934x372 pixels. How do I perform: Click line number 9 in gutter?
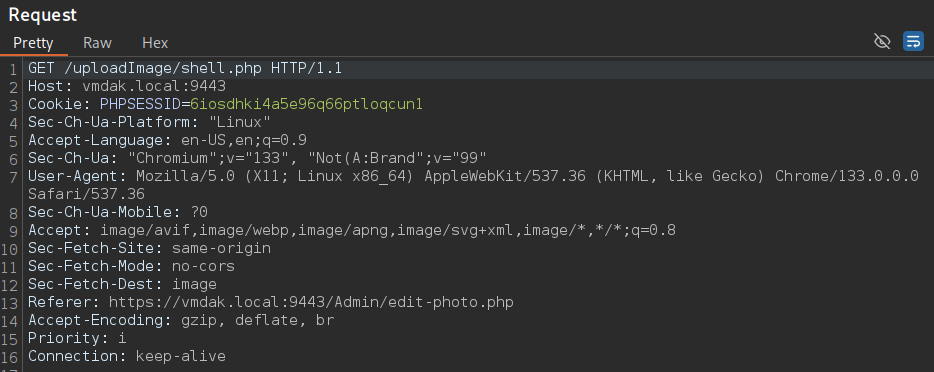[13, 230]
